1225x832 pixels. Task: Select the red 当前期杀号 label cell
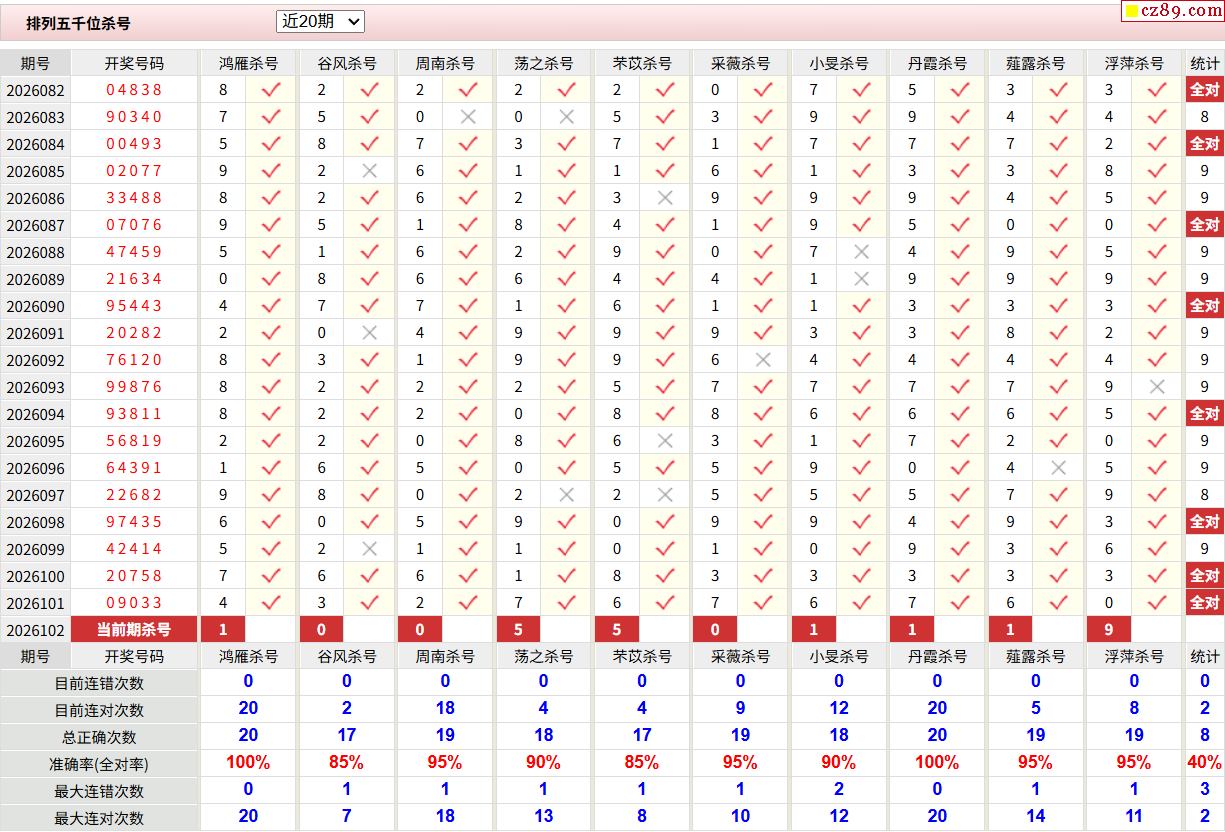tap(134, 630)
